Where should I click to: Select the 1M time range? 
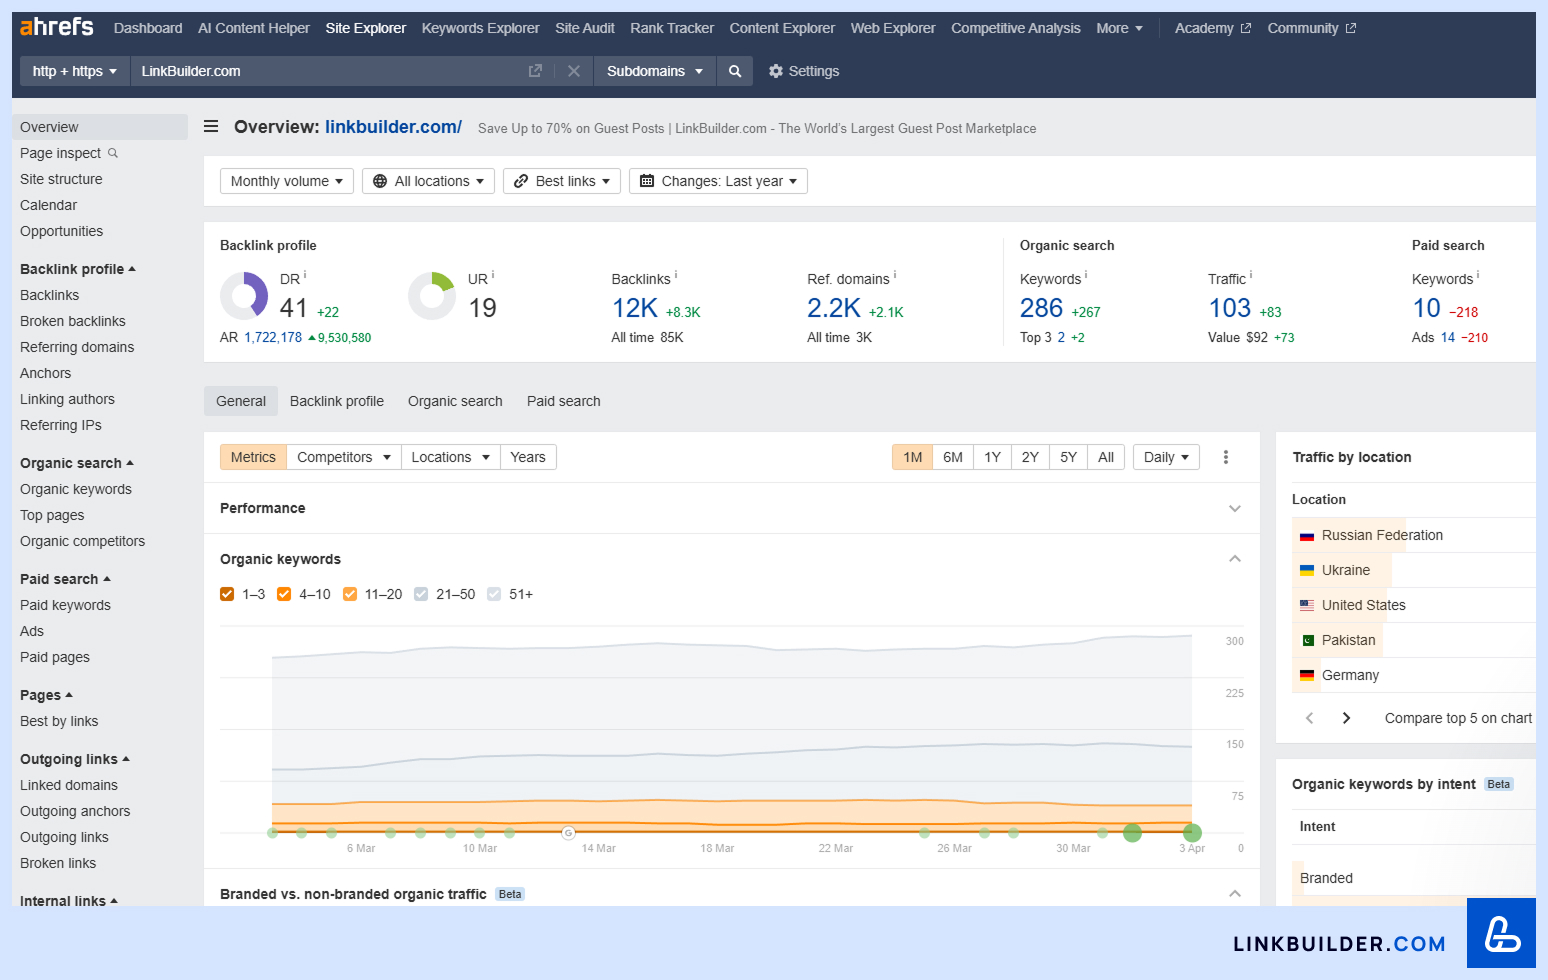click(912, 457)
